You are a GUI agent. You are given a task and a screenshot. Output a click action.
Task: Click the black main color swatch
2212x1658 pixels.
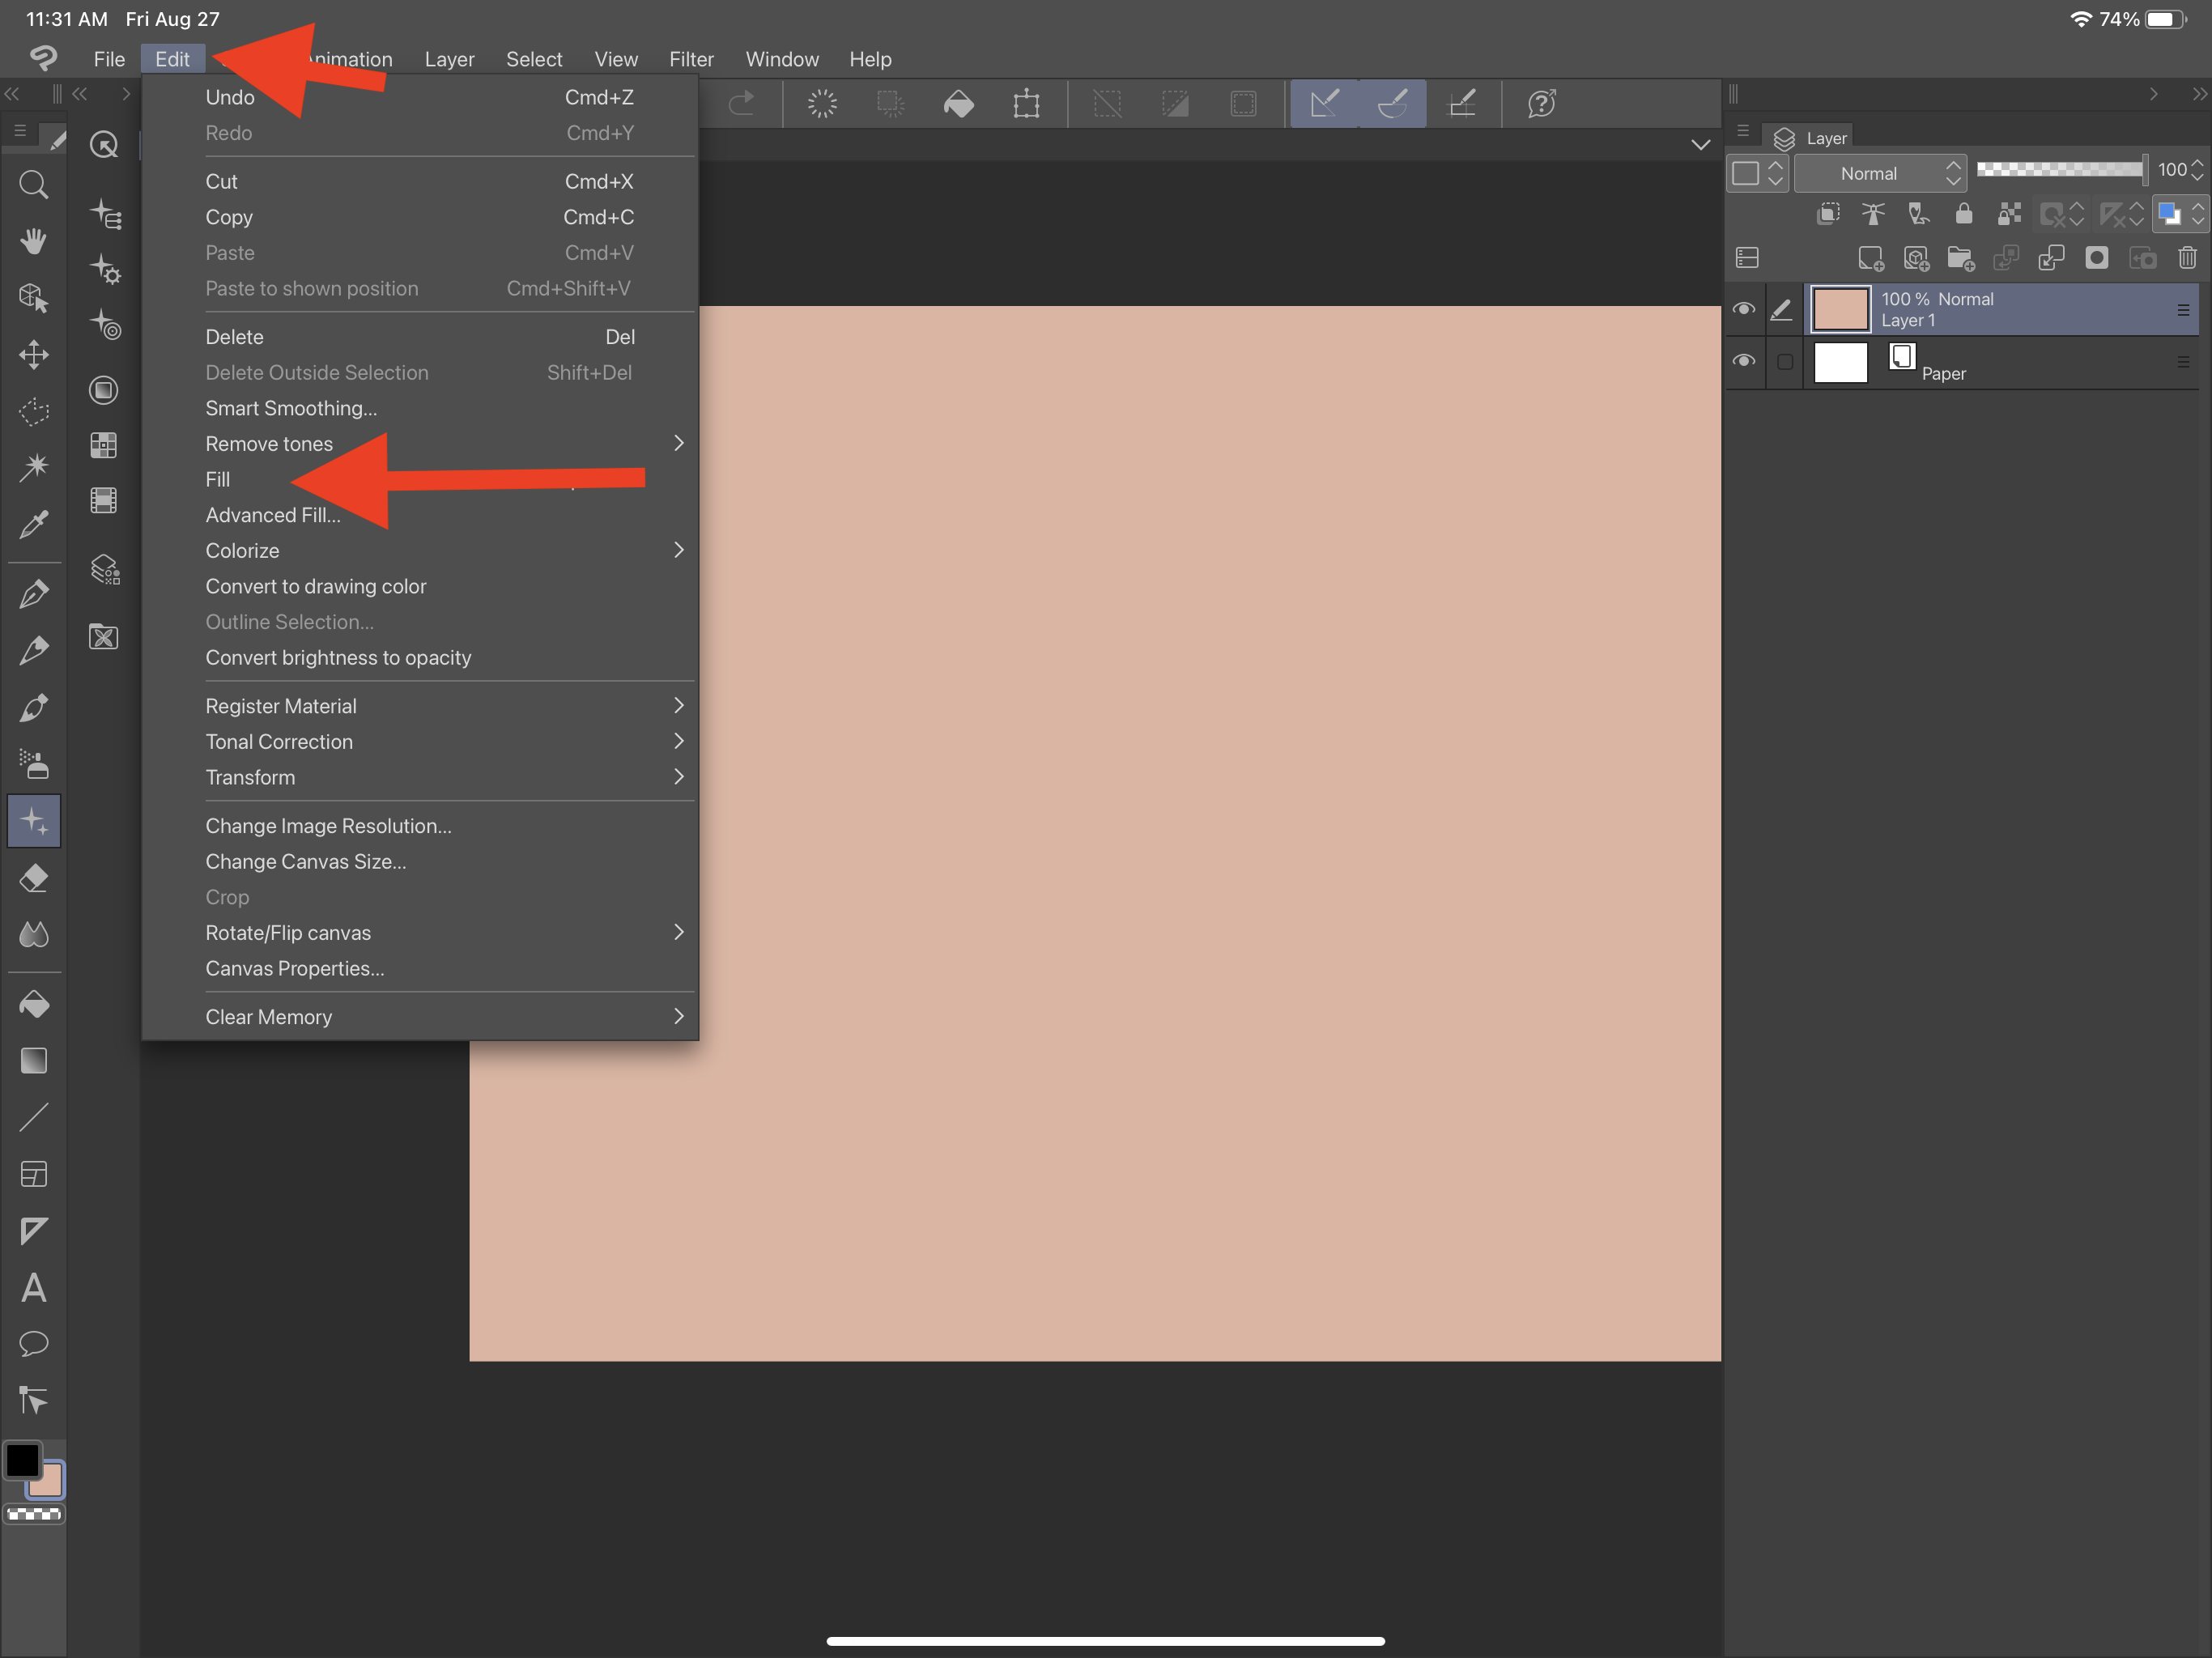(22, 1461)
